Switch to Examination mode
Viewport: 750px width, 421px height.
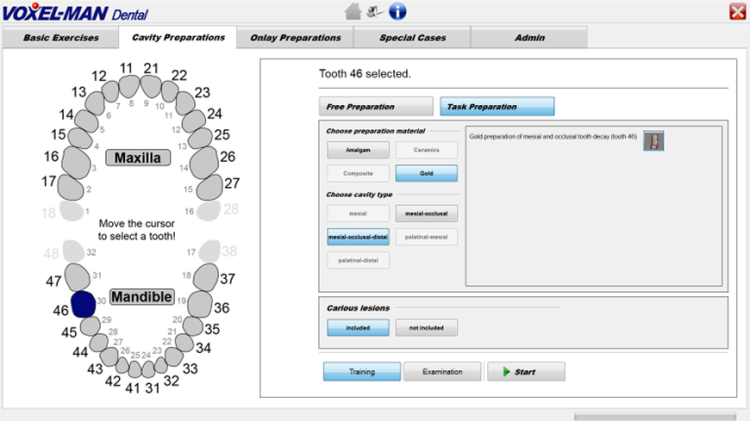[442, 372]
